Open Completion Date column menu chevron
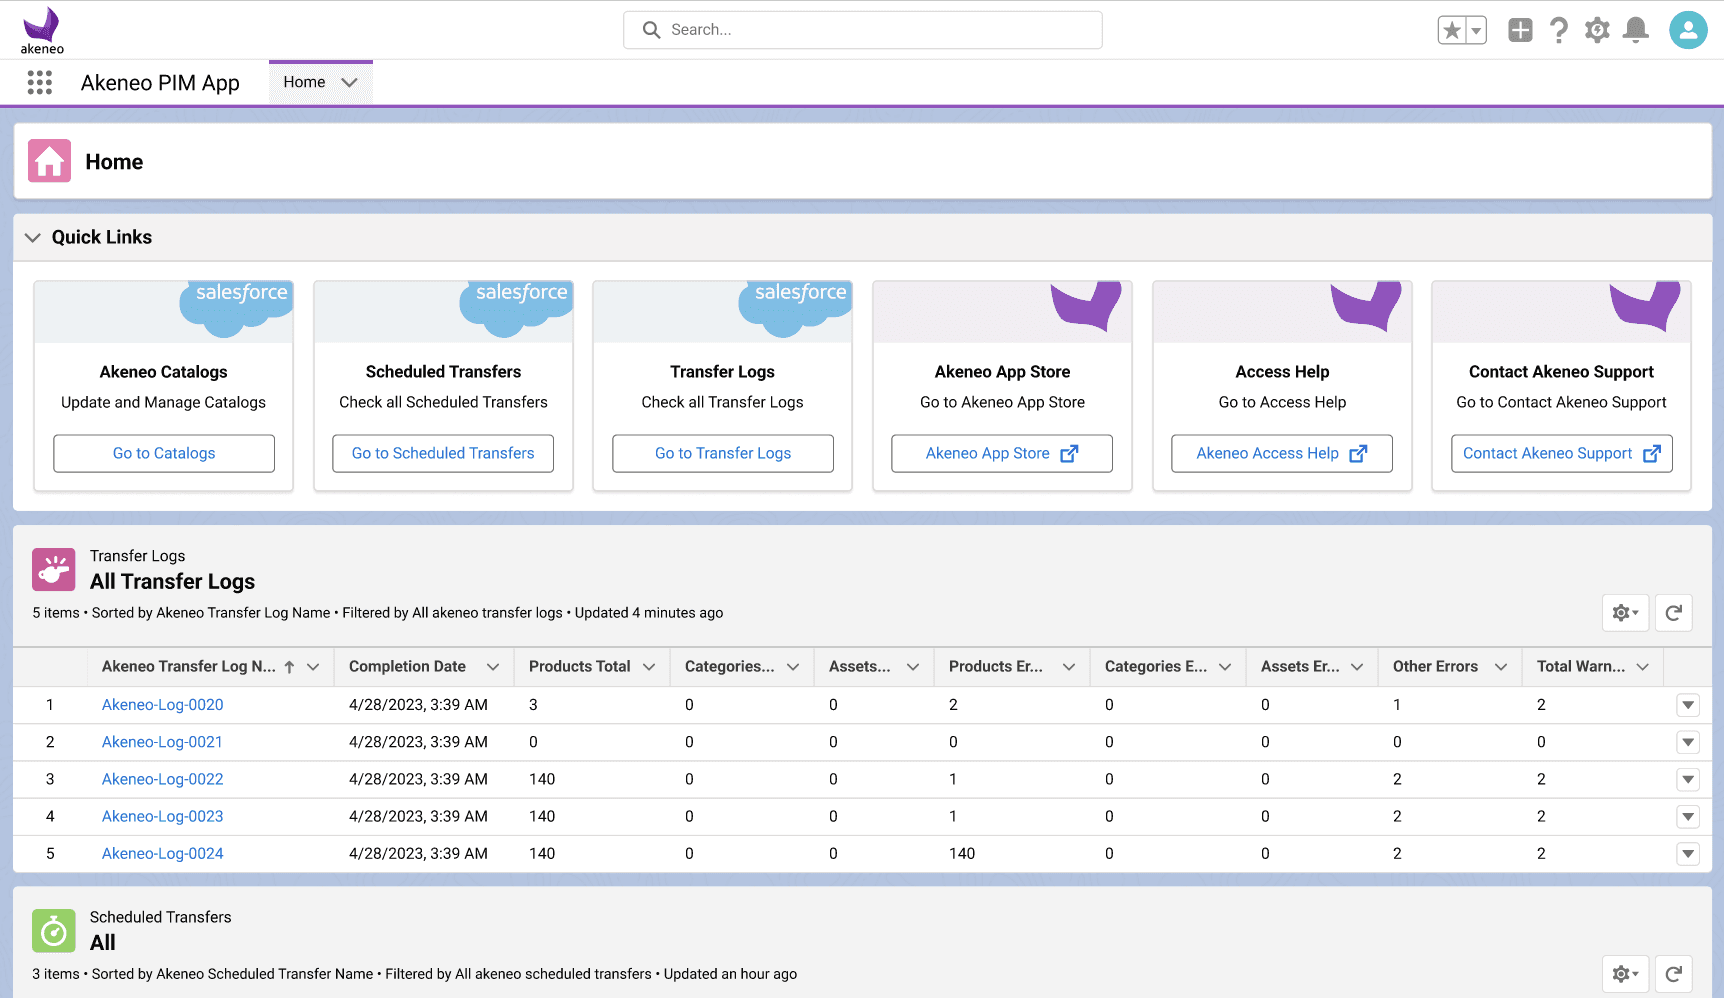 click(x=493, y=667)
